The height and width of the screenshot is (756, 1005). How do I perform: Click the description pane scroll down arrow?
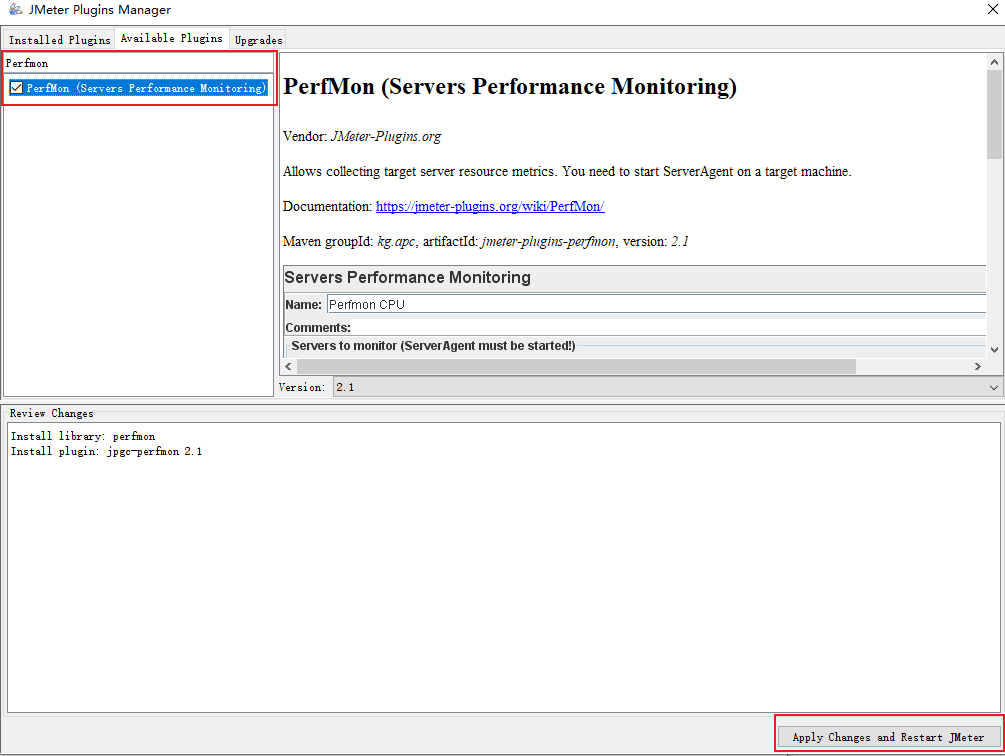994,350
